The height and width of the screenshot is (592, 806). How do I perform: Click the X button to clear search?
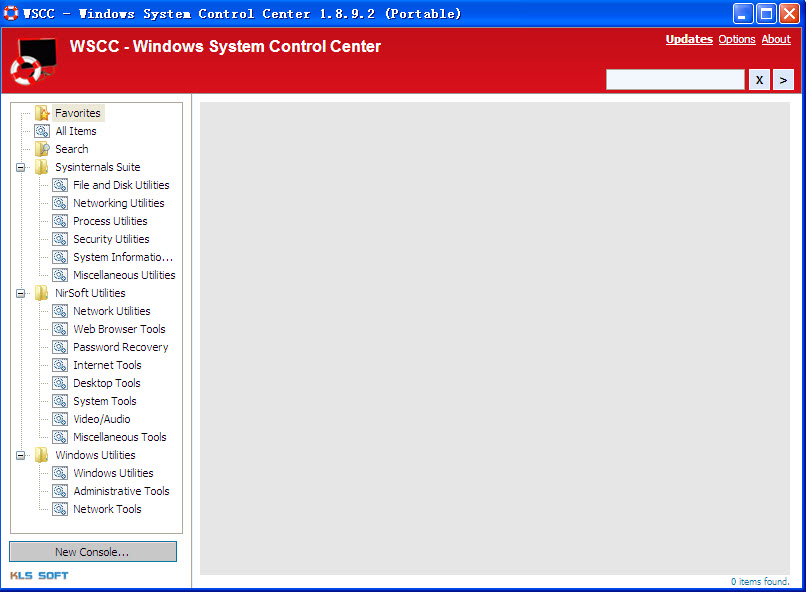coord(759,80)
